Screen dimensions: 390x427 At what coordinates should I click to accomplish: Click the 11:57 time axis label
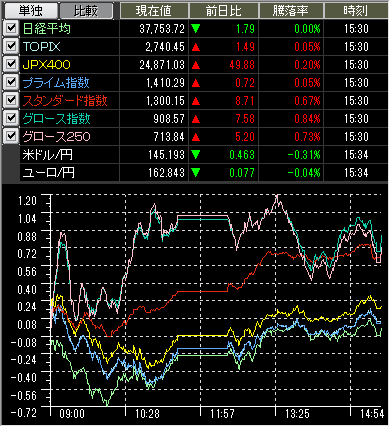[222, 414]
